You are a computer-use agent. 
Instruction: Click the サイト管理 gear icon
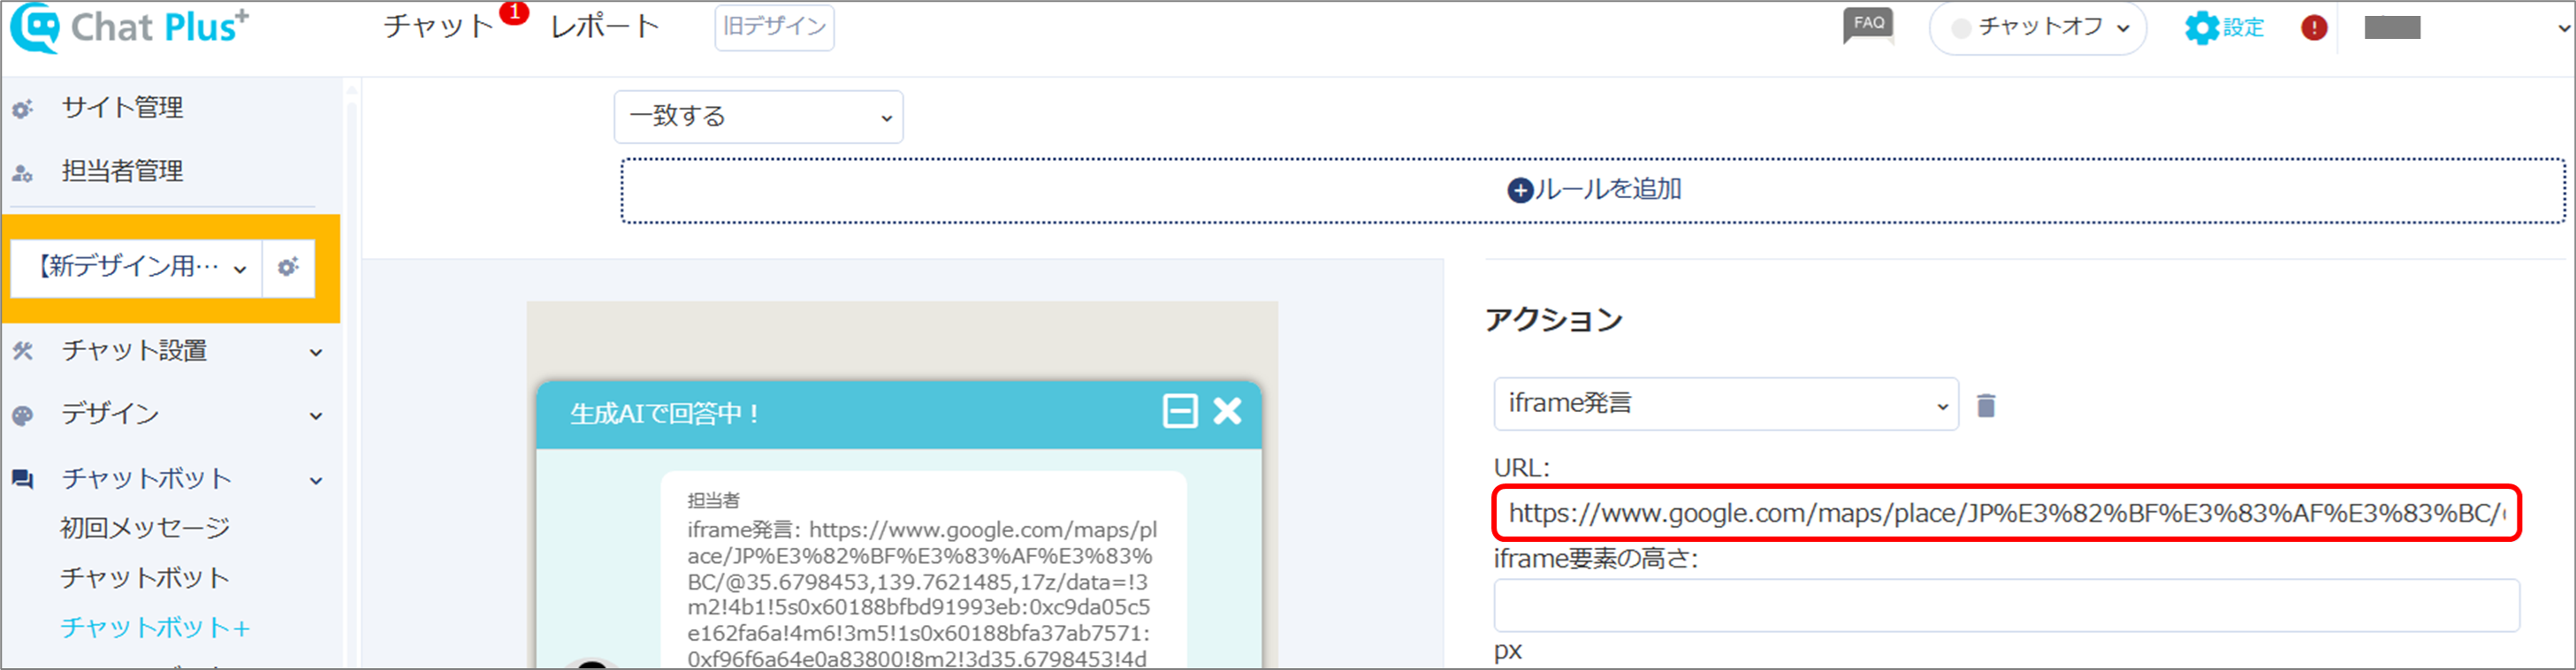point(22,109)
